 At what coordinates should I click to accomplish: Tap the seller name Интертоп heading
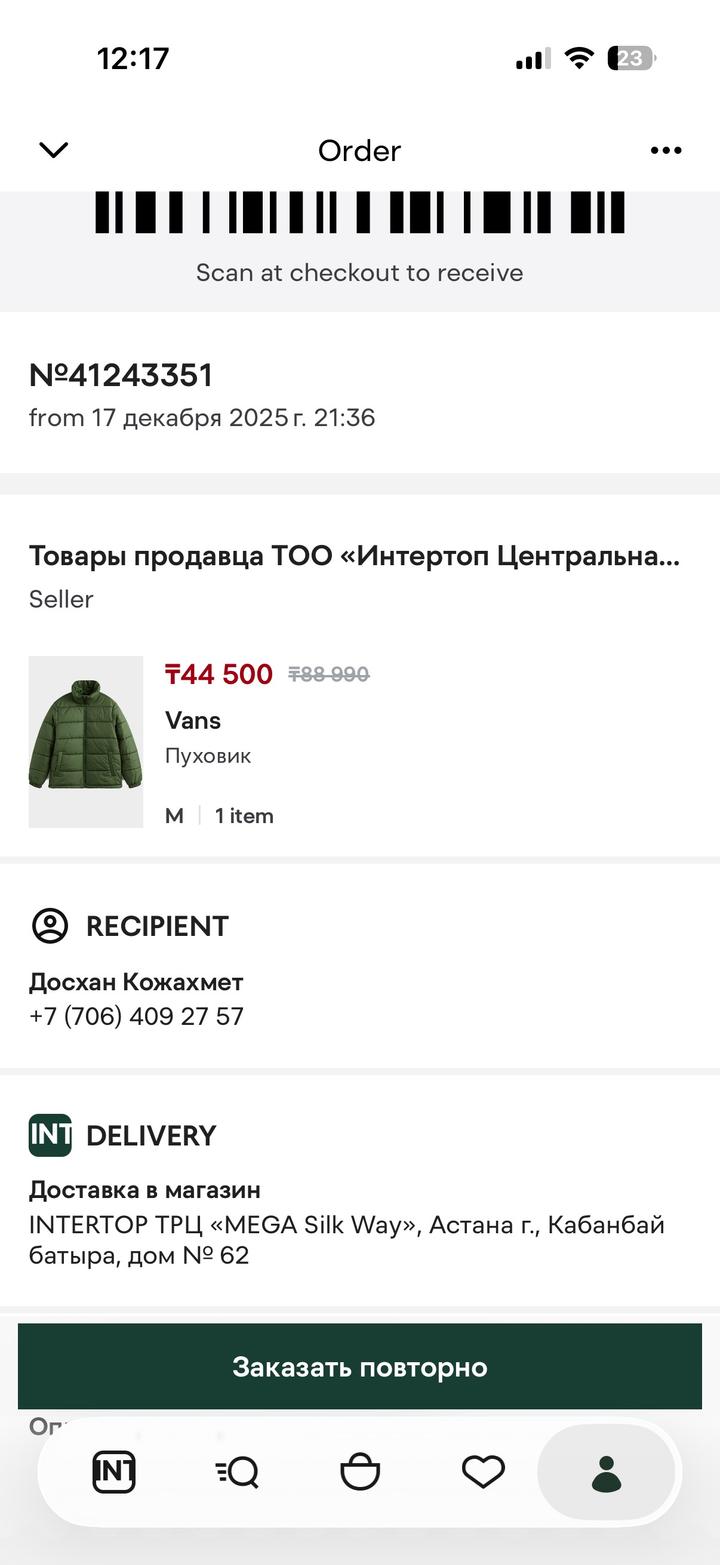point(354,556)
